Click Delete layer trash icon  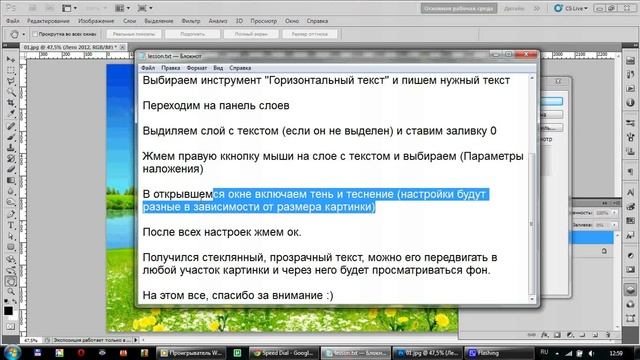pyautogui.click(x=608, y=335)
